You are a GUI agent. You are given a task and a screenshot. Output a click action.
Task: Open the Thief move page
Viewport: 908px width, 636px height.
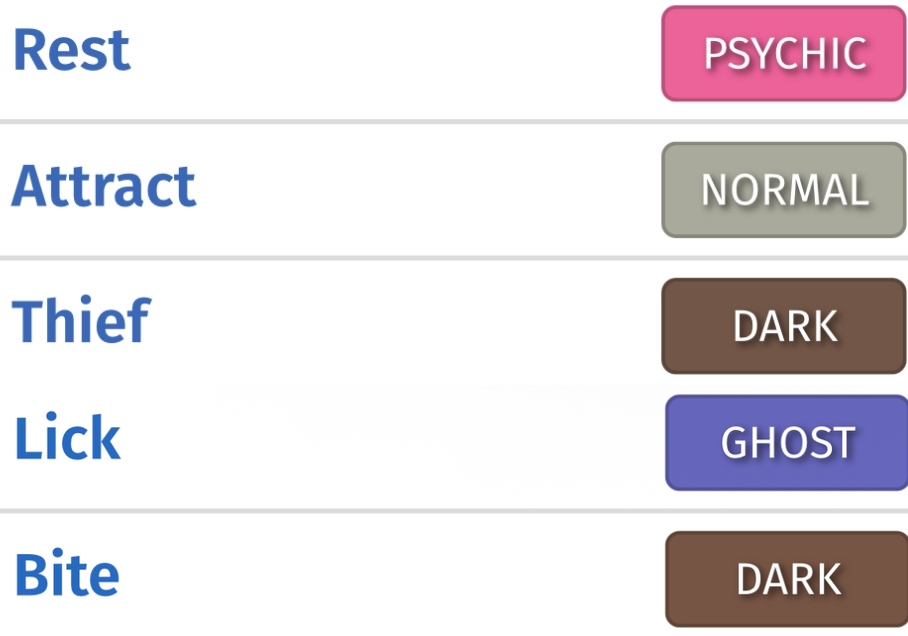click(82, 319)
